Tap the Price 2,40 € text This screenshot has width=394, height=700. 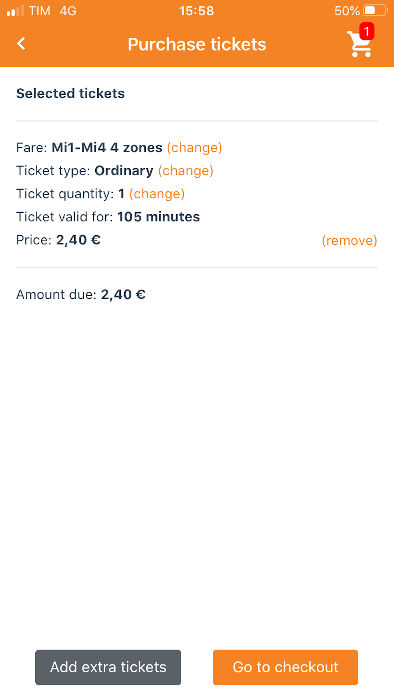[x=58, y=240]
